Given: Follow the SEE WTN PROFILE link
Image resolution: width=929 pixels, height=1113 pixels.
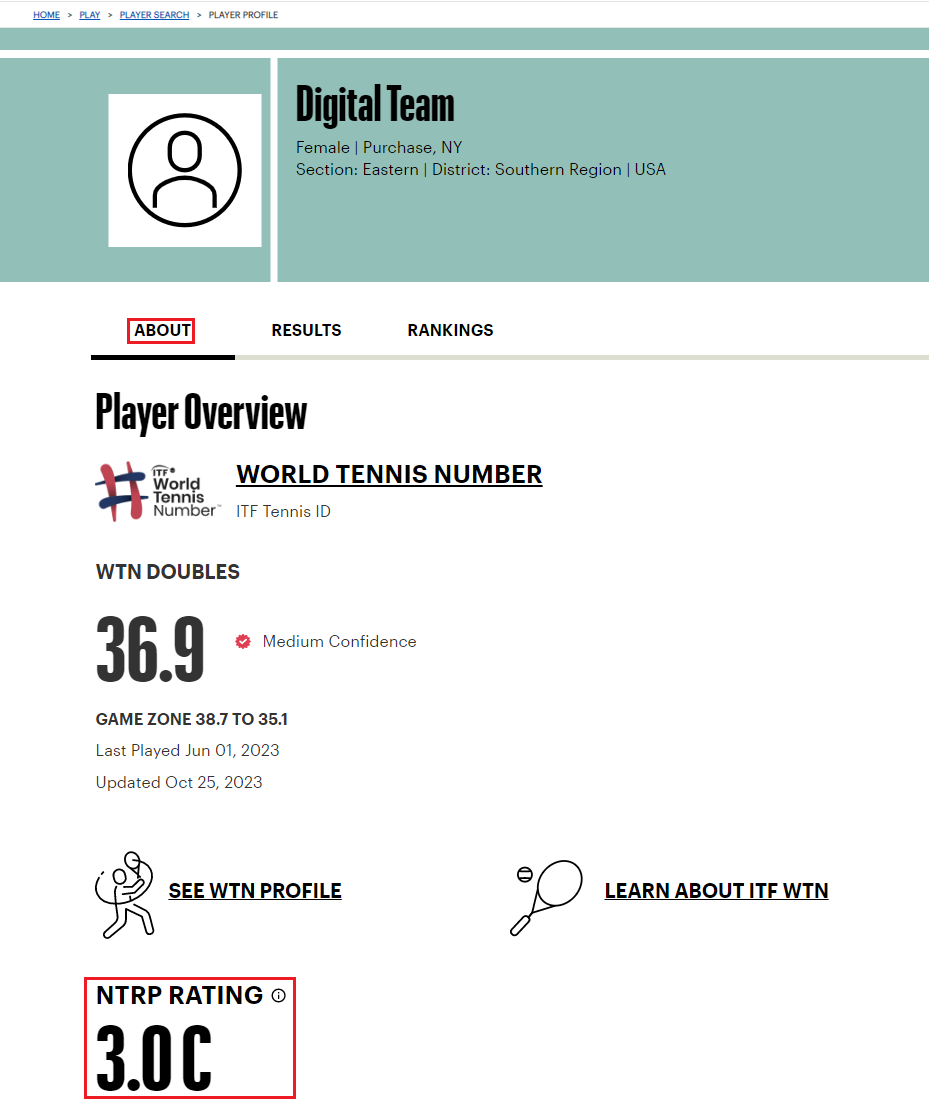Looking at the screenshot, I should coord(254,890).
